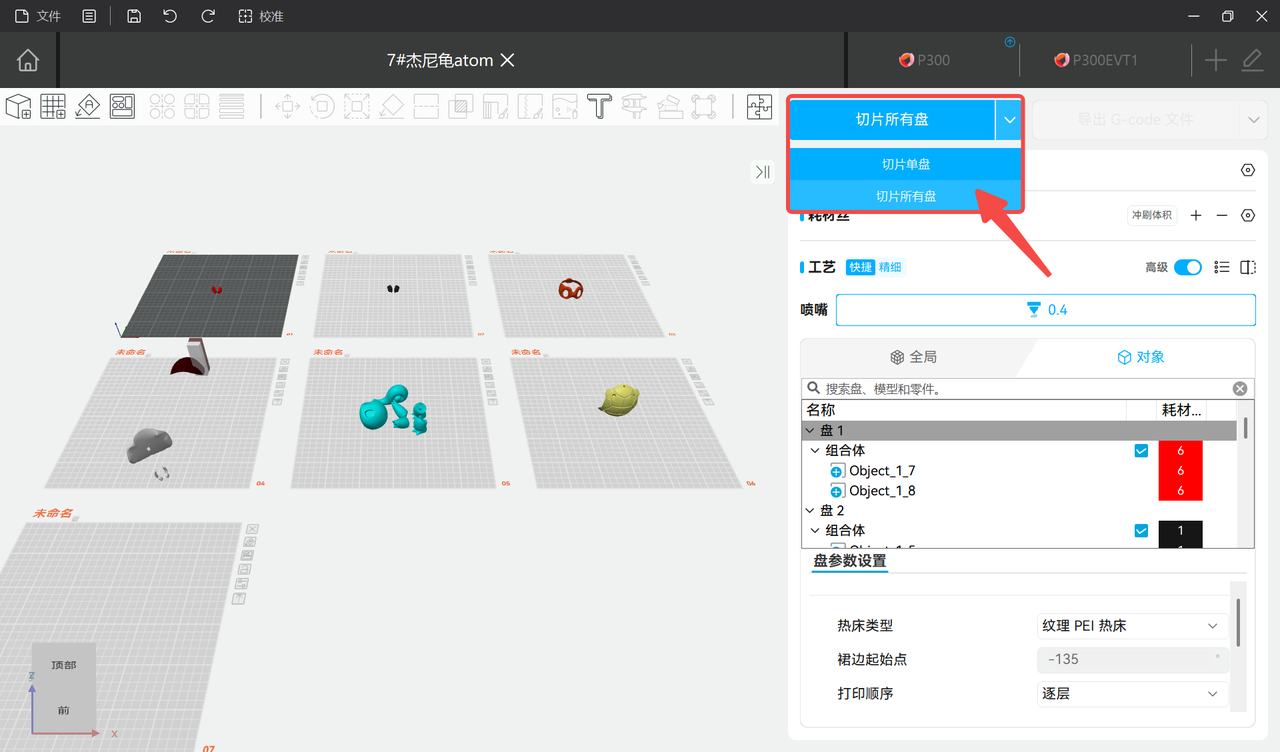Open the 文件 (File) menu
The width and height of the screenshot is (1280, 752).
click(x=37, y=16)
